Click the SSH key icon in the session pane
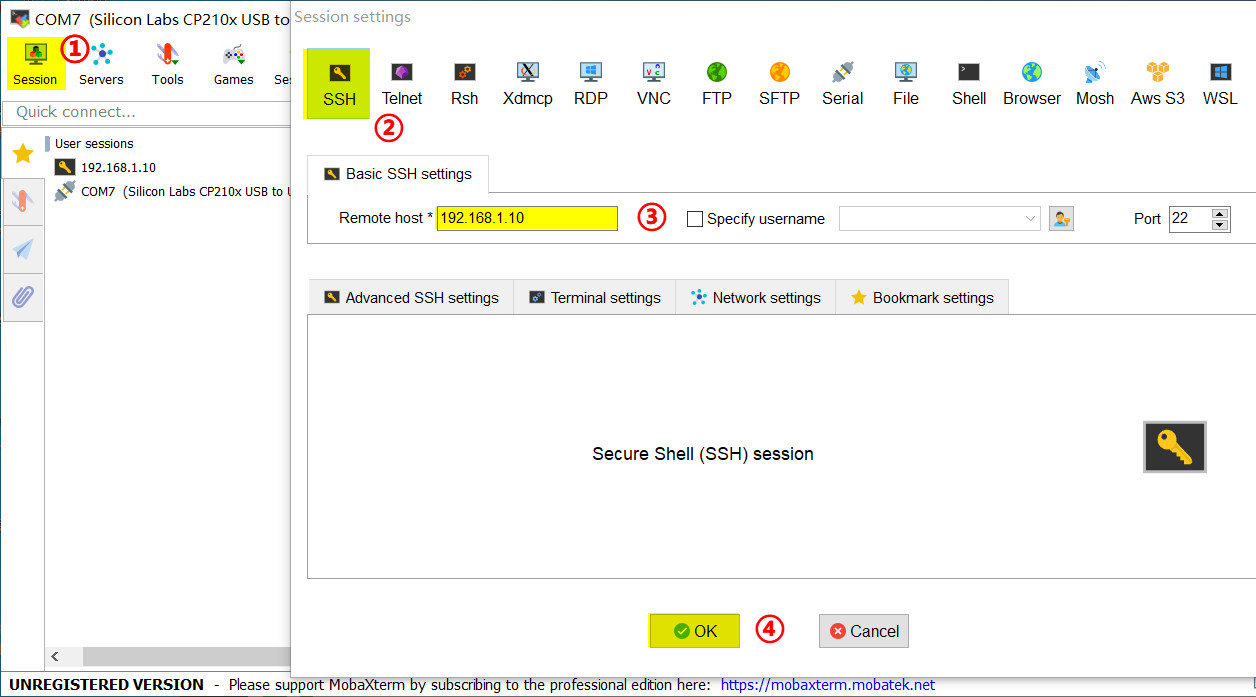The height and width of the screenshot is (697, 1256). pyautogui.click(x=1175, y=447)
